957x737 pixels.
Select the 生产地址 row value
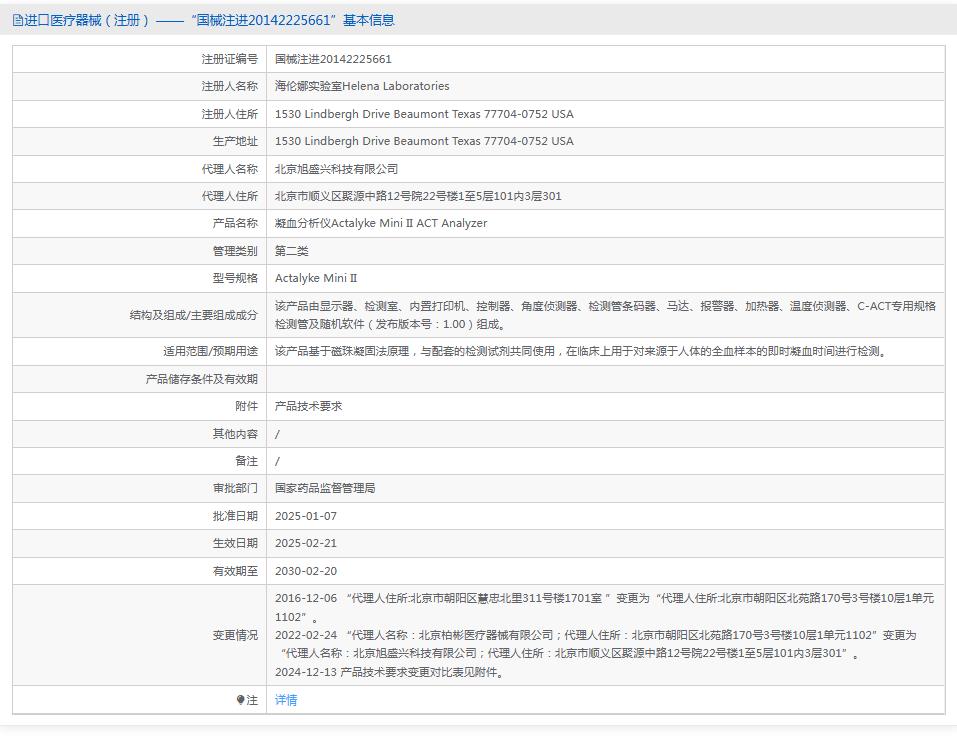pos(424,141)
